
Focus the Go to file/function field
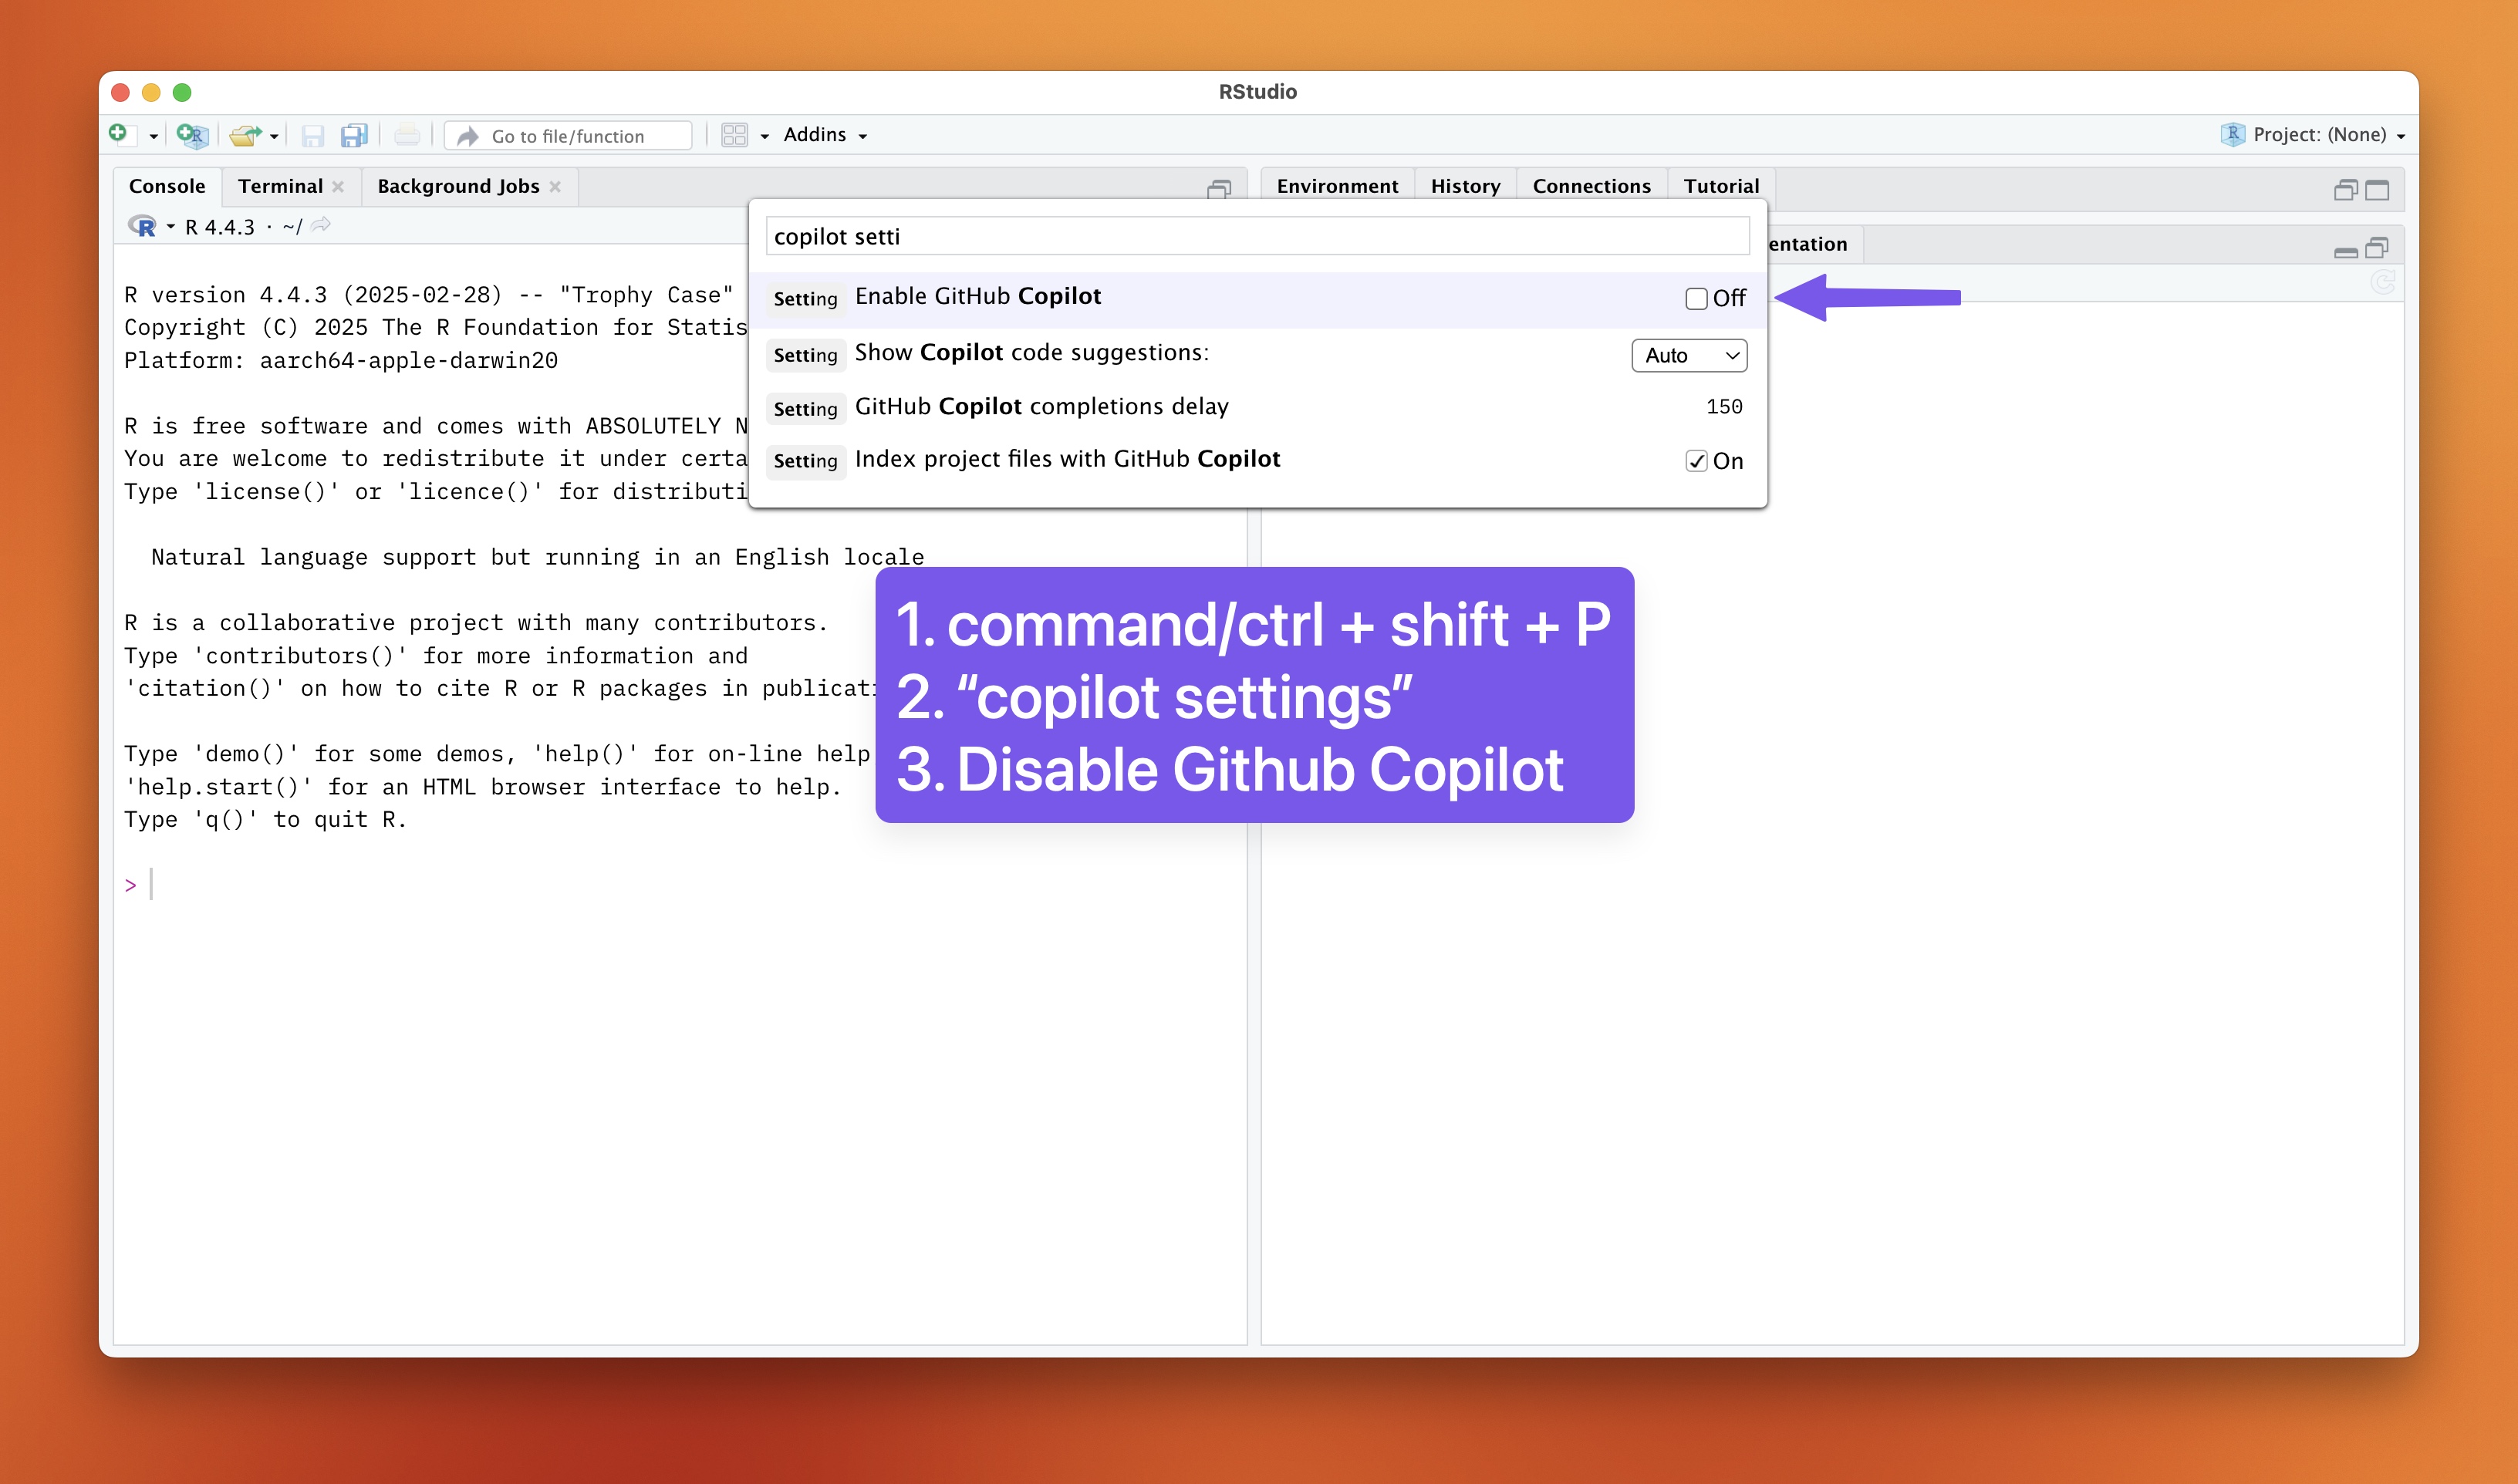coord(568,136)
